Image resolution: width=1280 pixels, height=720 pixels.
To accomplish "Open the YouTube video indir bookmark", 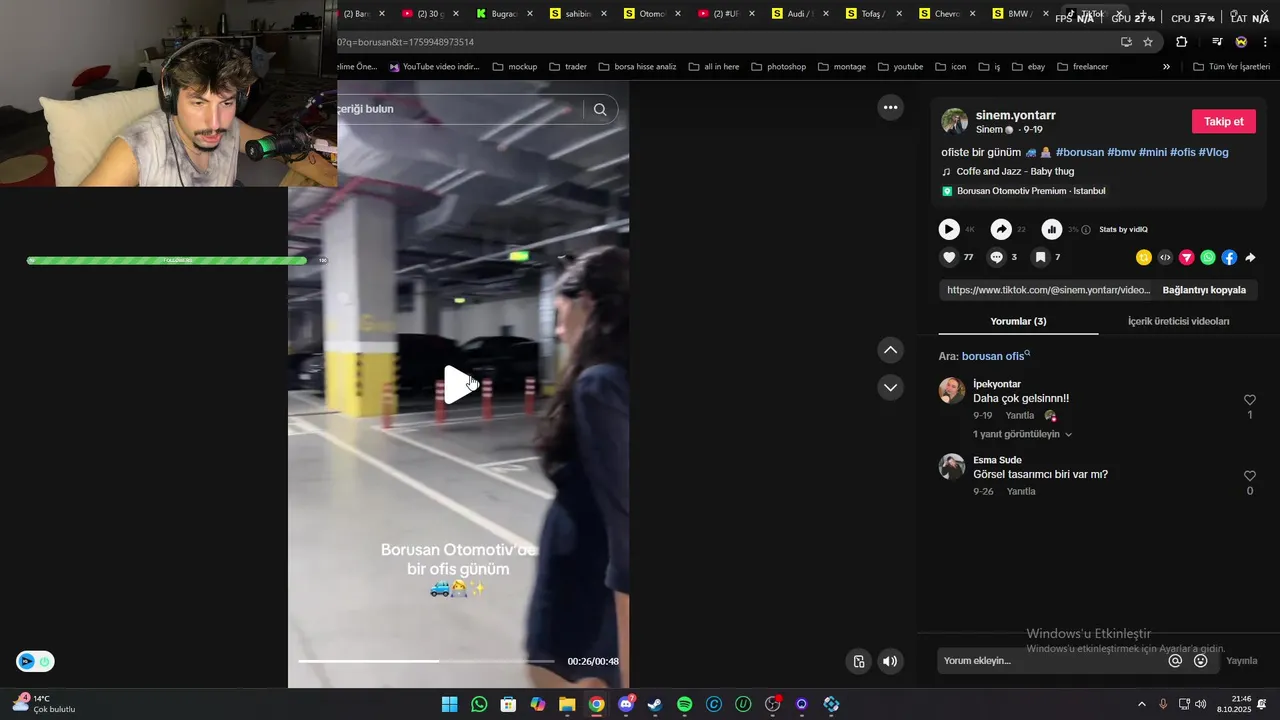I will pos(434,67).
